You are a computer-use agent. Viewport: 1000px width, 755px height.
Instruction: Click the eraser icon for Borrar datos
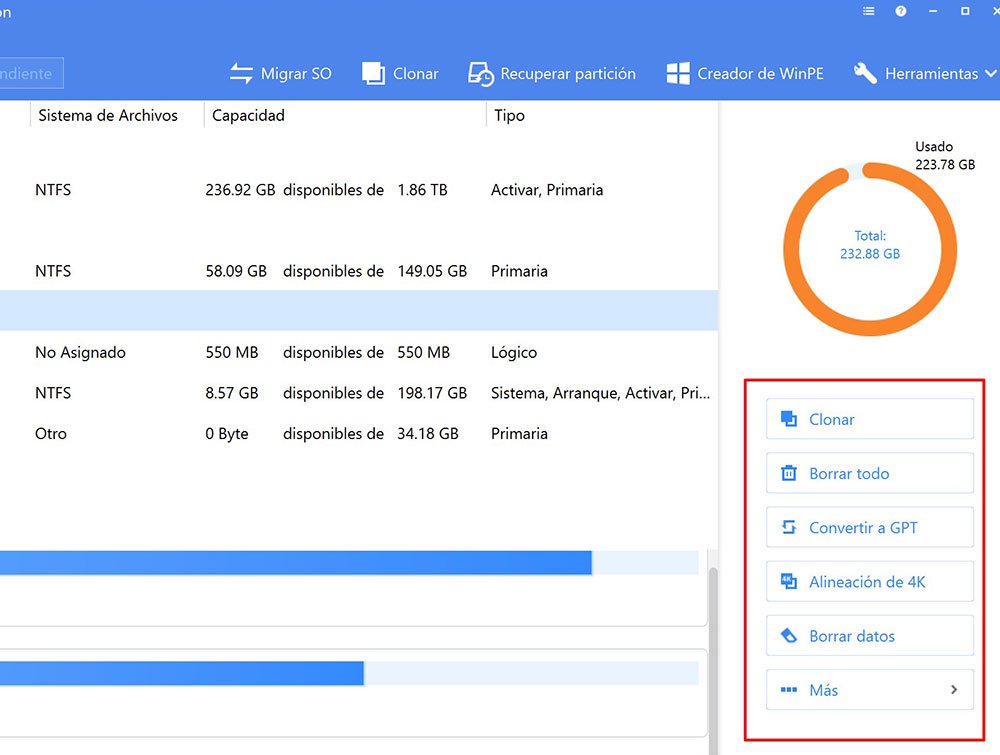click(789, 636)
